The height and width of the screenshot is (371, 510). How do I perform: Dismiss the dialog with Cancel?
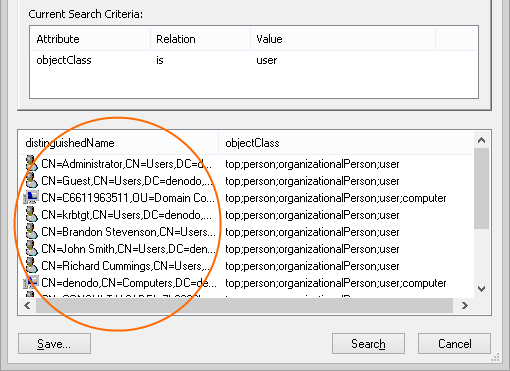pyautogui.click(x=454, y=344)
